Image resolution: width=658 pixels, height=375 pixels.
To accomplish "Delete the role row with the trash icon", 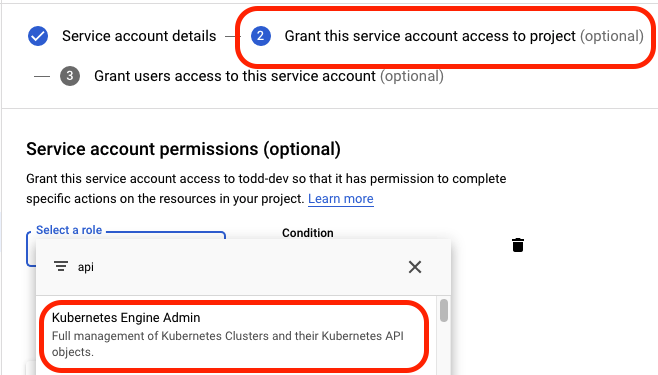I will [x=518, y=245].
